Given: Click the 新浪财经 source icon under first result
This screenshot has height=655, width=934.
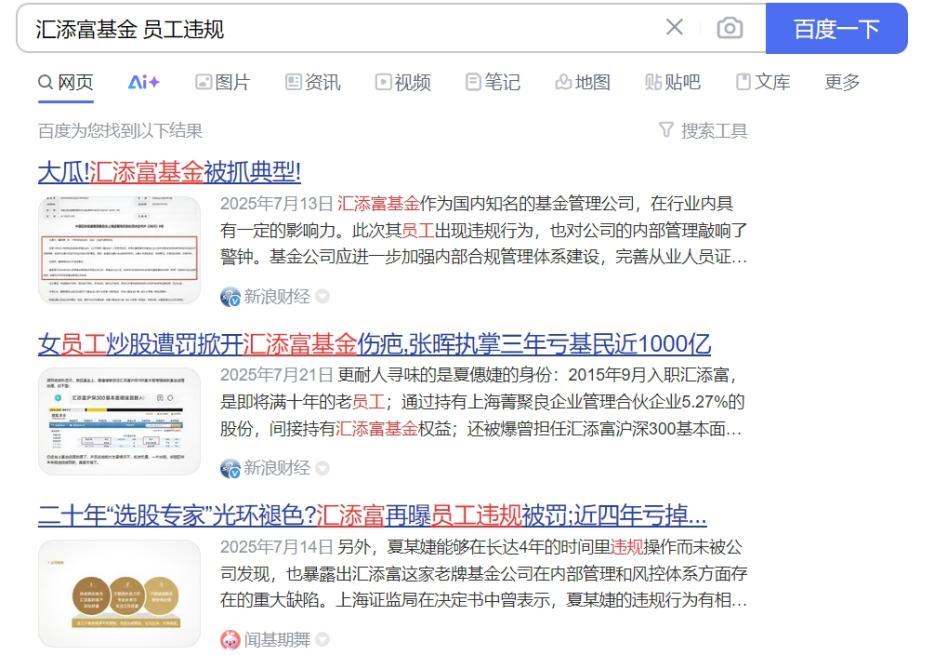Looking at the screenshot, I should 230,296.
